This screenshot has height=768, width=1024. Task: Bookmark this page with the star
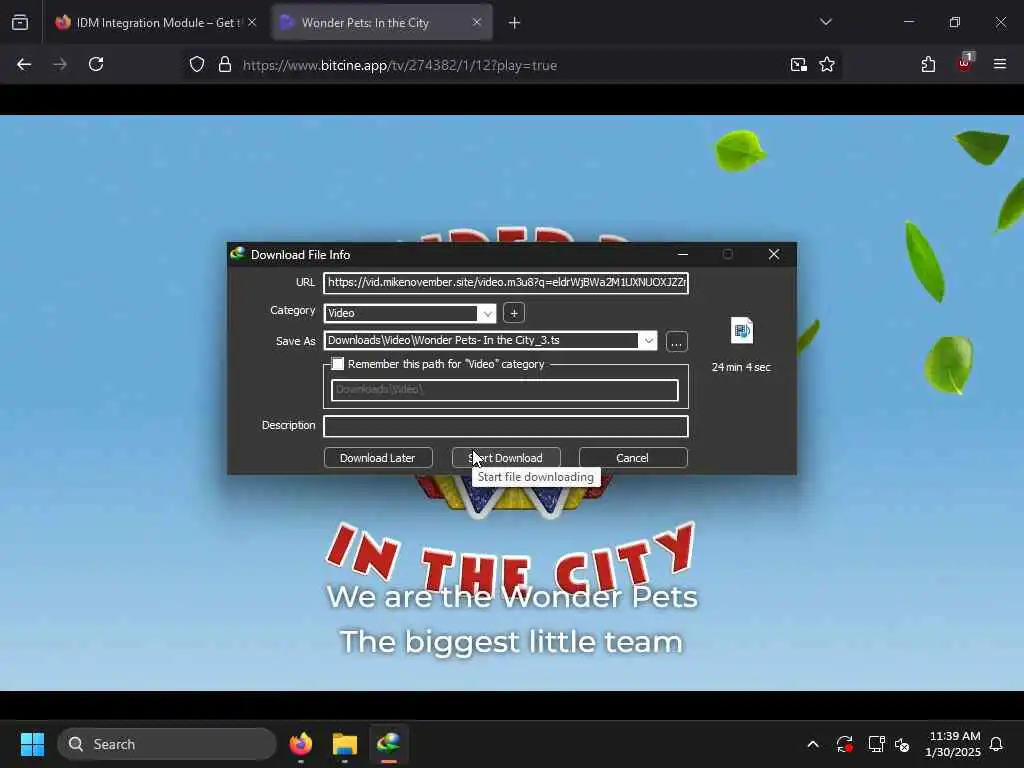point(827,65)
